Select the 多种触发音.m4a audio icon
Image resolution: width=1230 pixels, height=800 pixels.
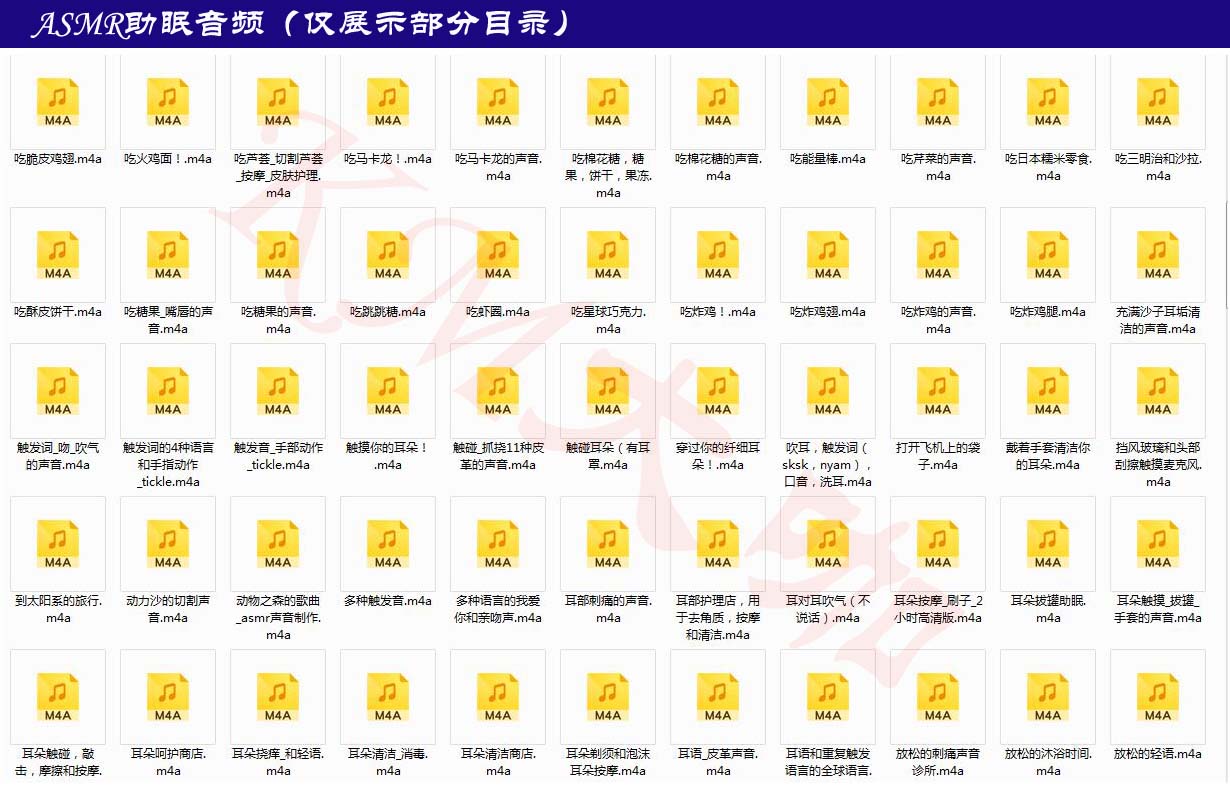pyautogui.click(x=388, y=545)
